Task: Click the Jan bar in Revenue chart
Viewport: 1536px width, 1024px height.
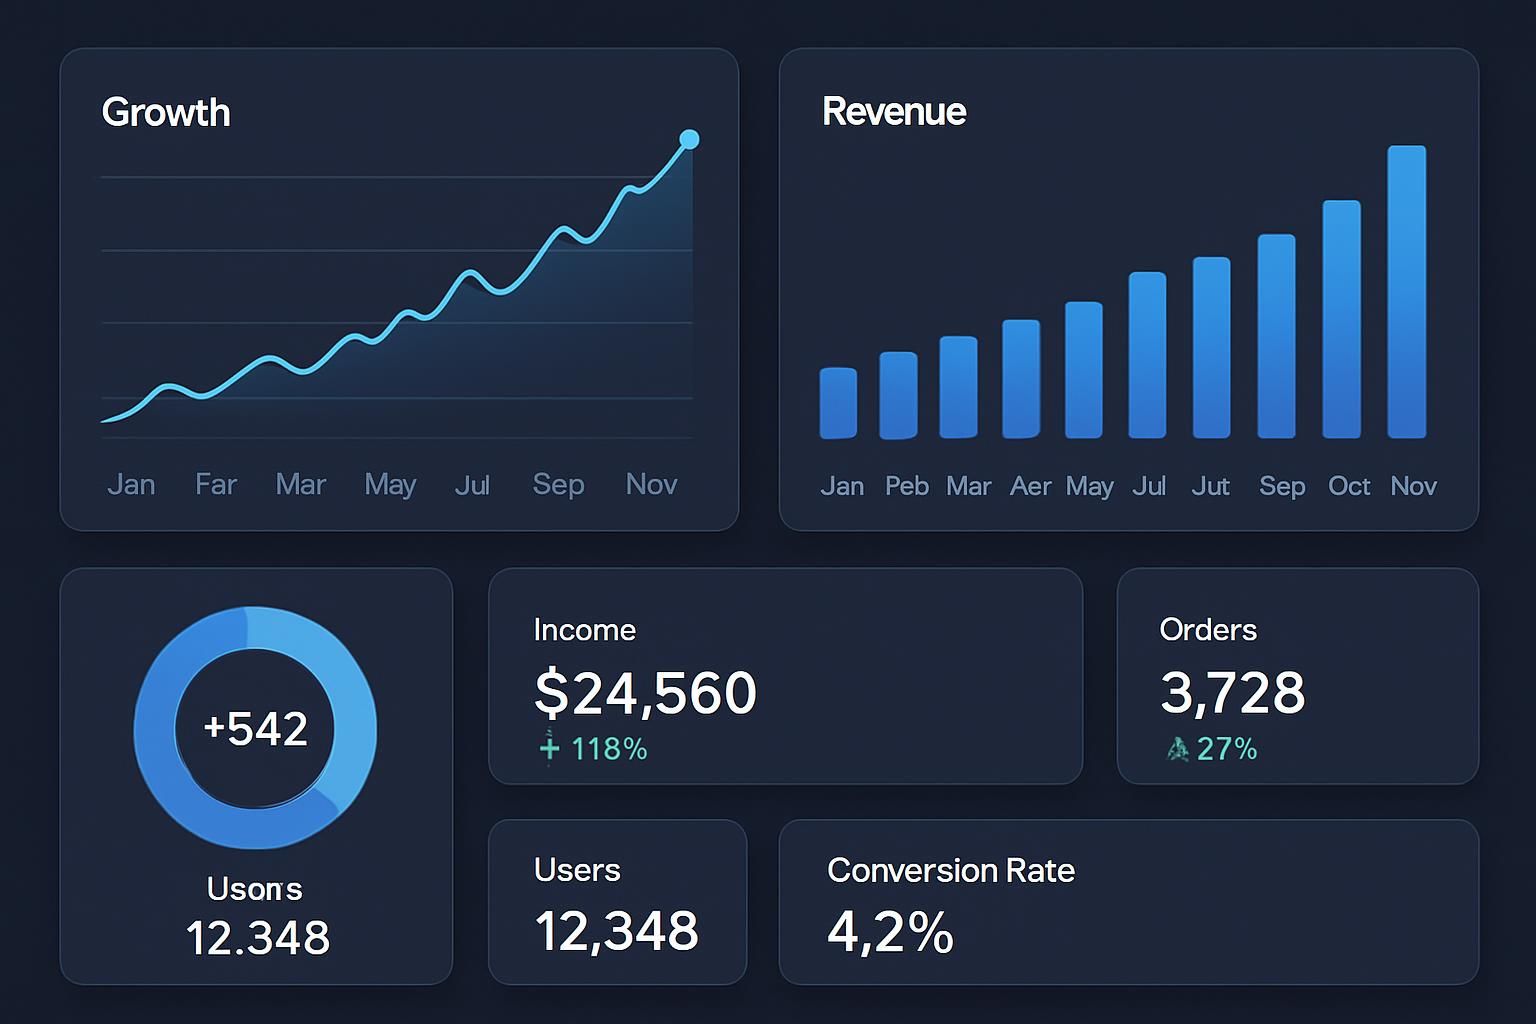Action: click(x=838, y=403)
